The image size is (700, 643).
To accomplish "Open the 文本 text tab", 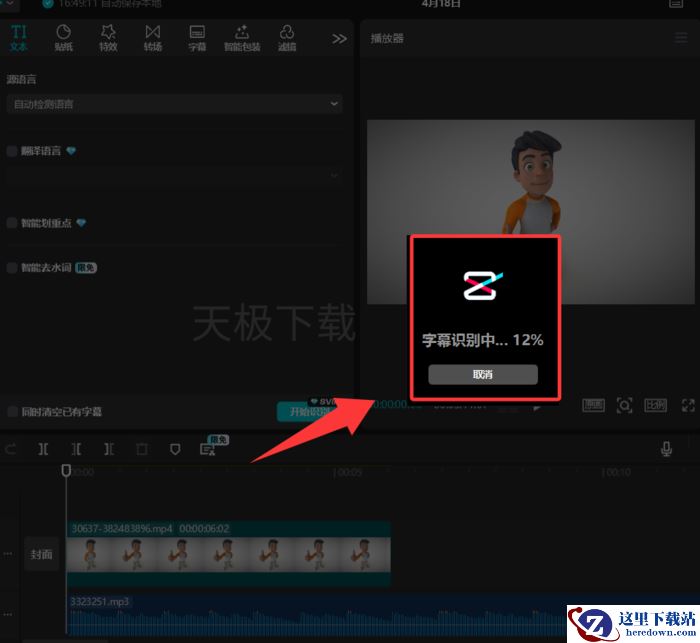I will click(x=19, y=38).
